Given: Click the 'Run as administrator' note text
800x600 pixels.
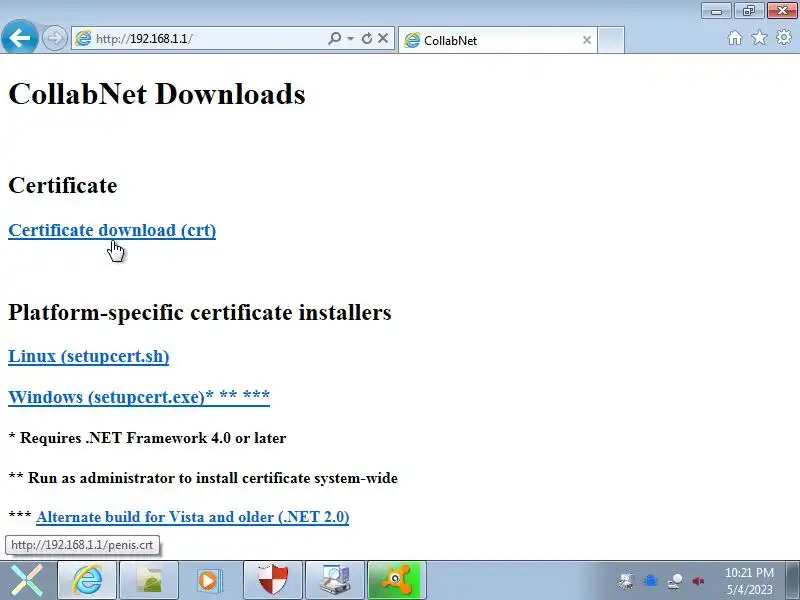Looking at the screenshot, I should (x=203, y=478).
